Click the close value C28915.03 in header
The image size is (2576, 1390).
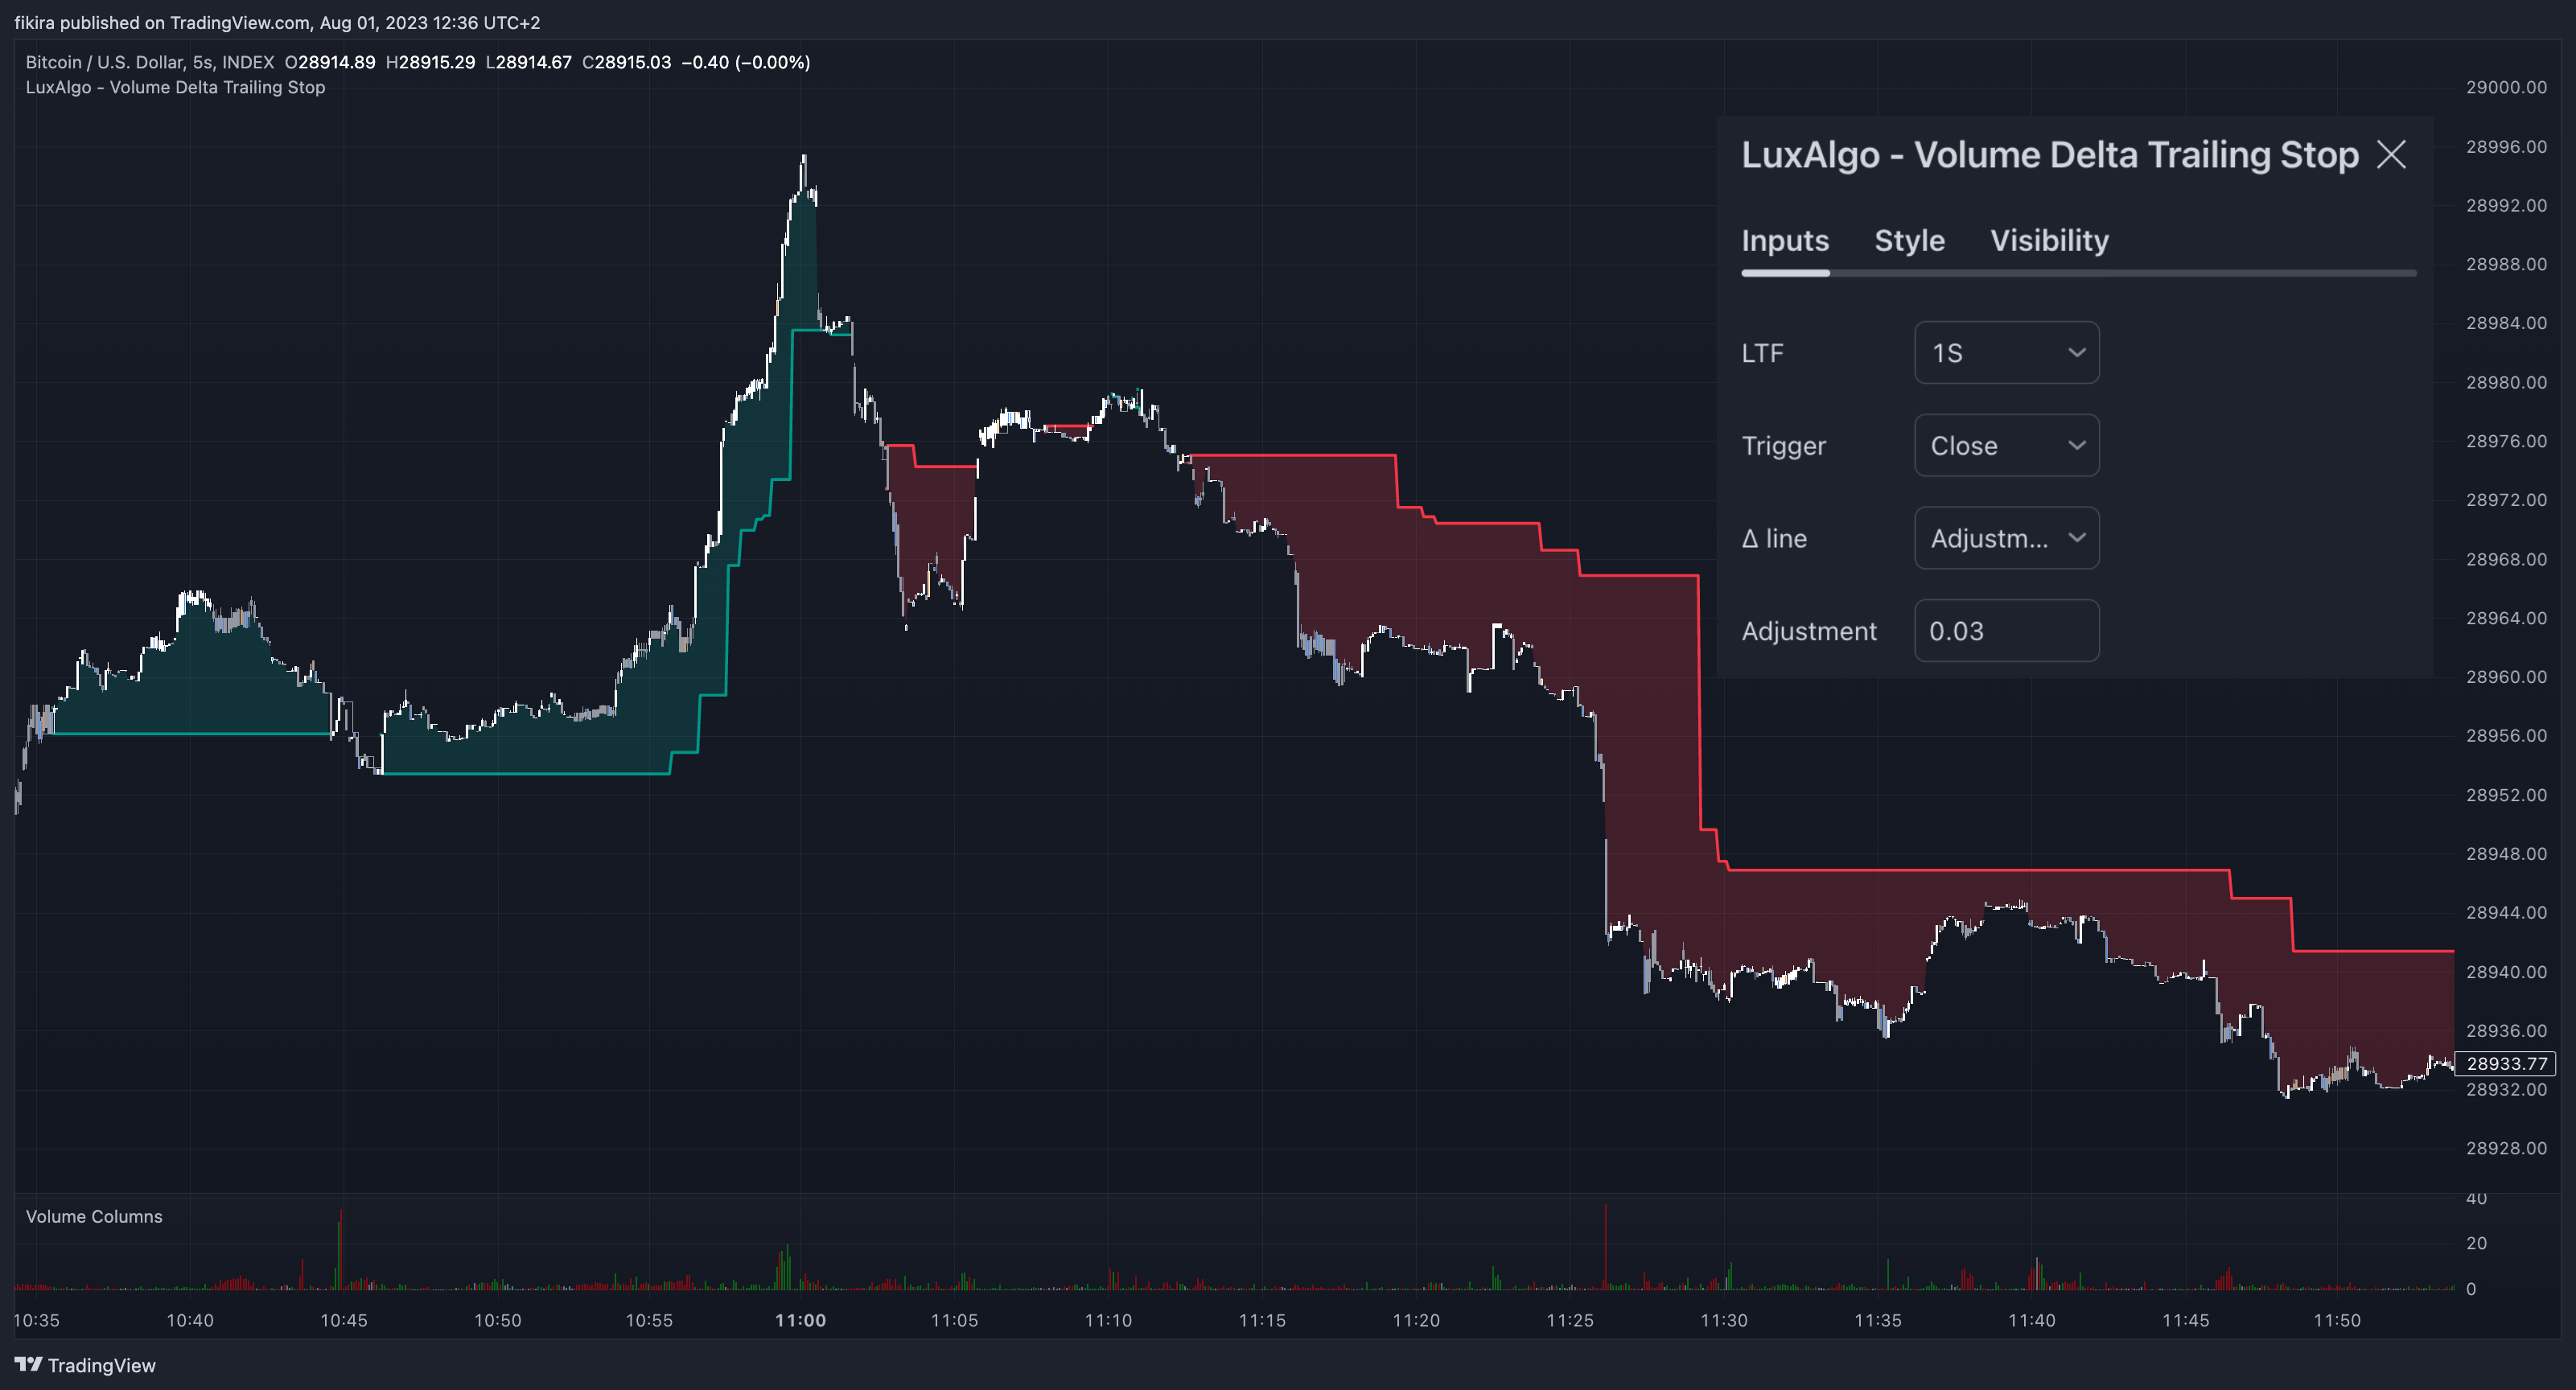point(626,62)
